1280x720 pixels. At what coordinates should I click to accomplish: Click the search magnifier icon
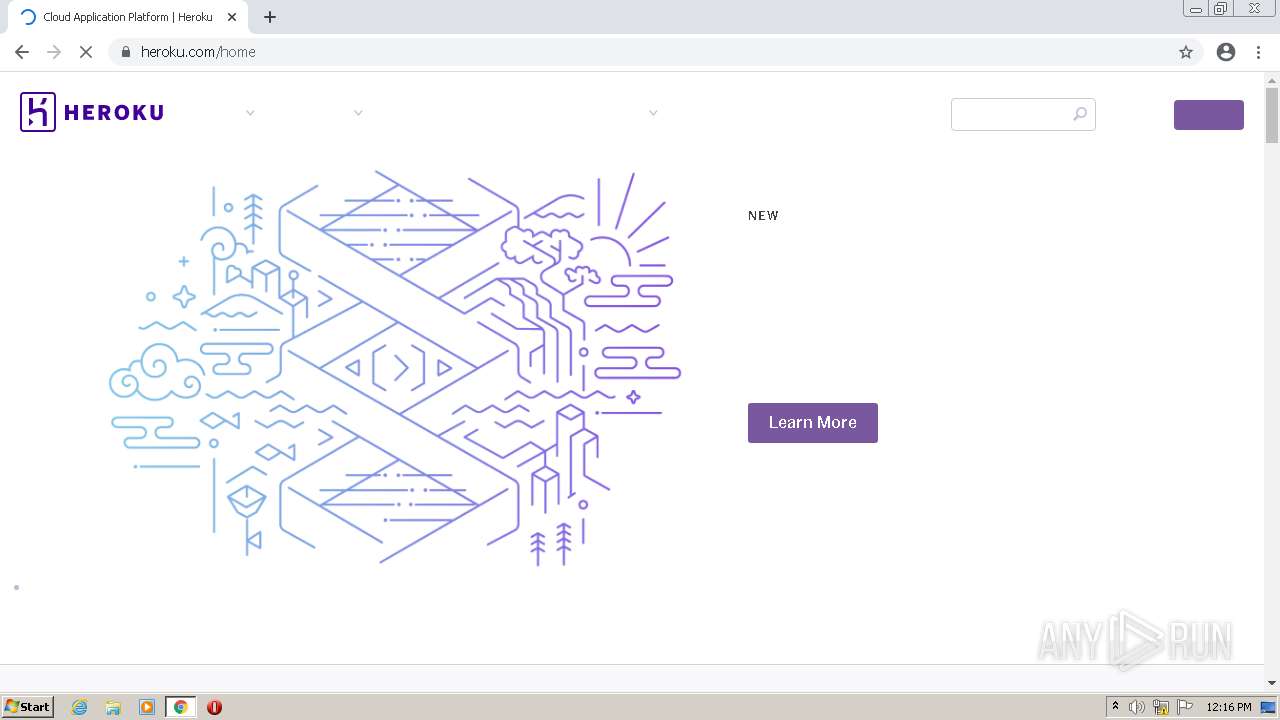1080,114
